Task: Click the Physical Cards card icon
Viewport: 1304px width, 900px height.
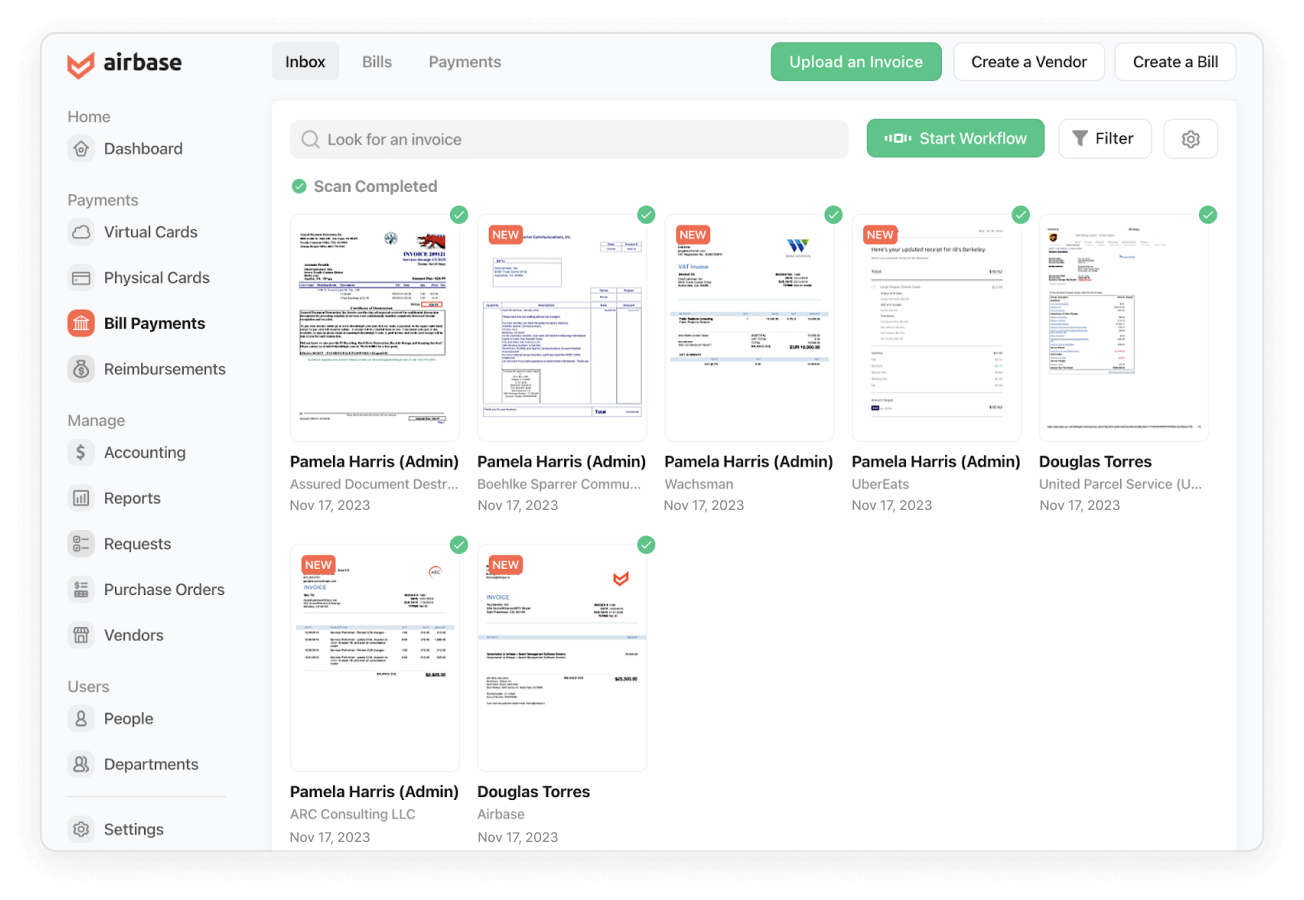Action: tap(81, 278)
